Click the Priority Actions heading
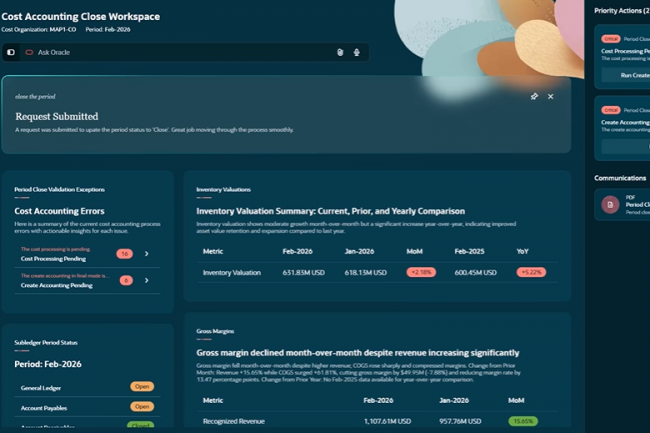650x433 pixels. [622, 11]
